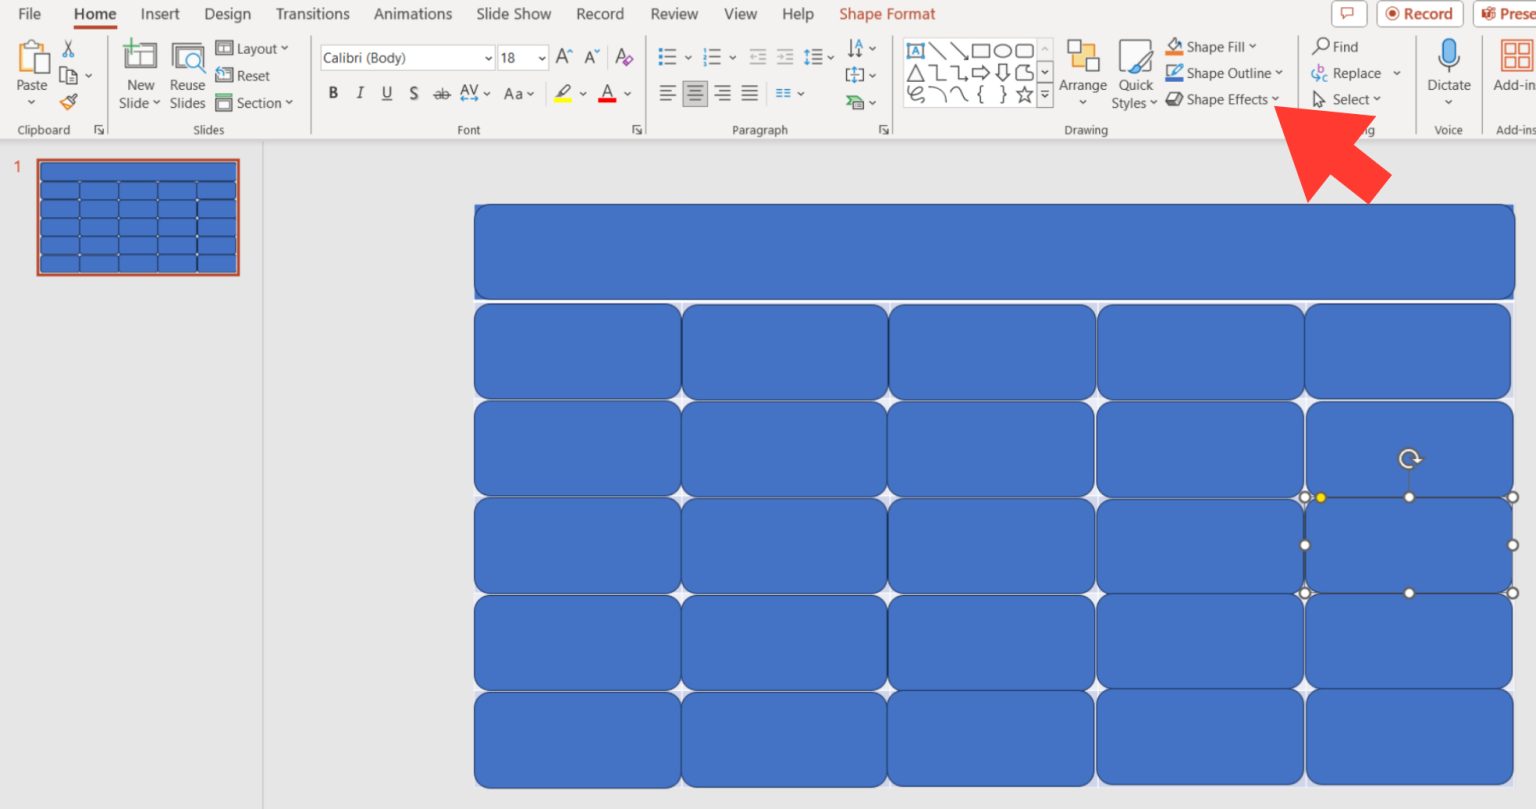
Task: Toggle italic formatting
Action: pyautogui.click(x=359, y=93)
